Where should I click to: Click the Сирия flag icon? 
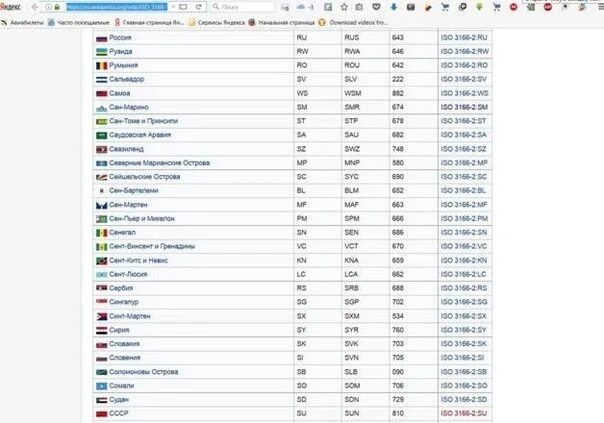coord(101,331)
